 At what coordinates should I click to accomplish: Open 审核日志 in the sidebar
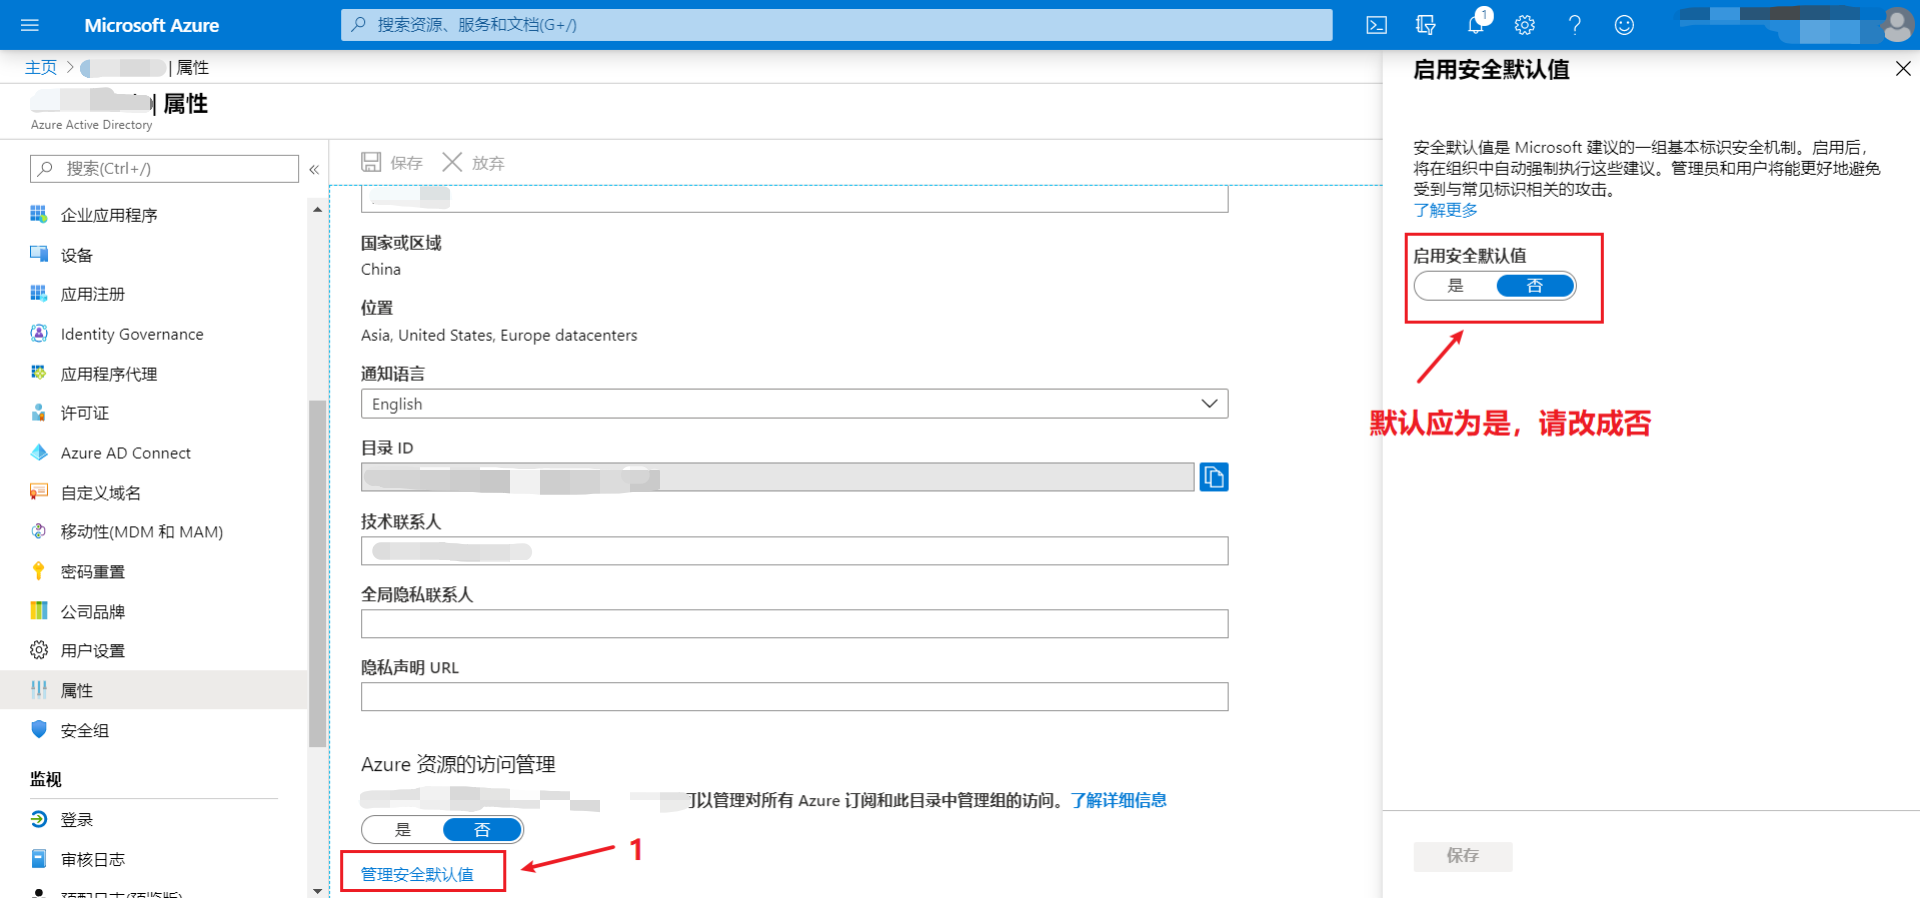[93, 859]
